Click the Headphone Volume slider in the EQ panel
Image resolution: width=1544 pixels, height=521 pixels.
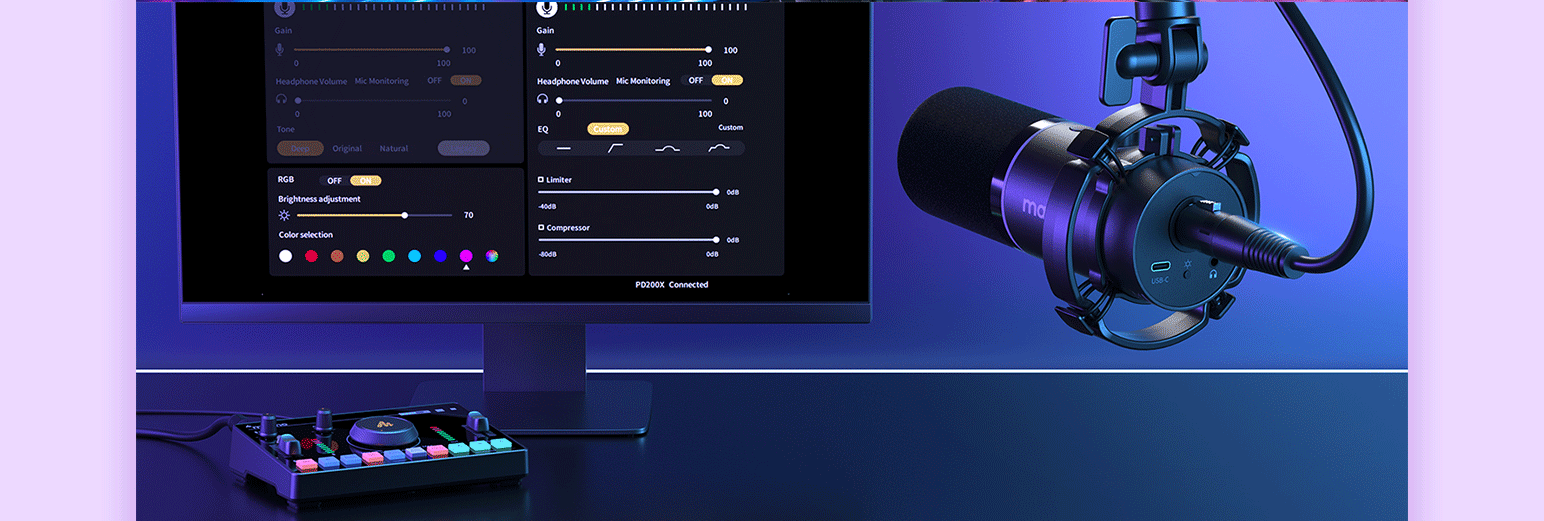(x=635, y=100)
